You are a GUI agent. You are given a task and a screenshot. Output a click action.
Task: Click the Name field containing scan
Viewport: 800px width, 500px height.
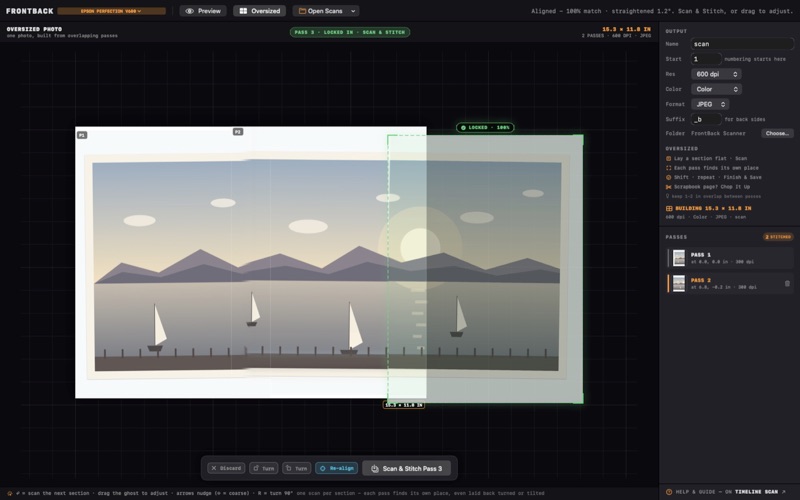pyautogui.click(x=742, y=44)
